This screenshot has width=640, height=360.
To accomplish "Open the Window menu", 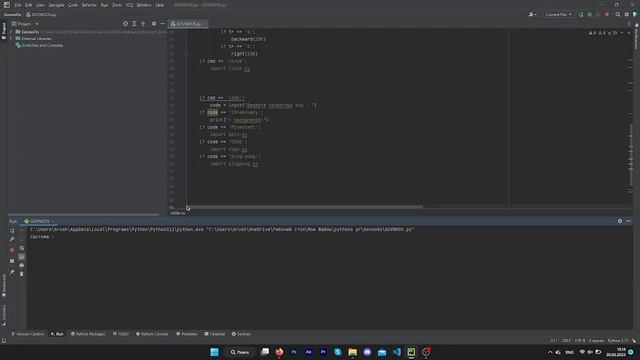I will click(x=144, y=5).
